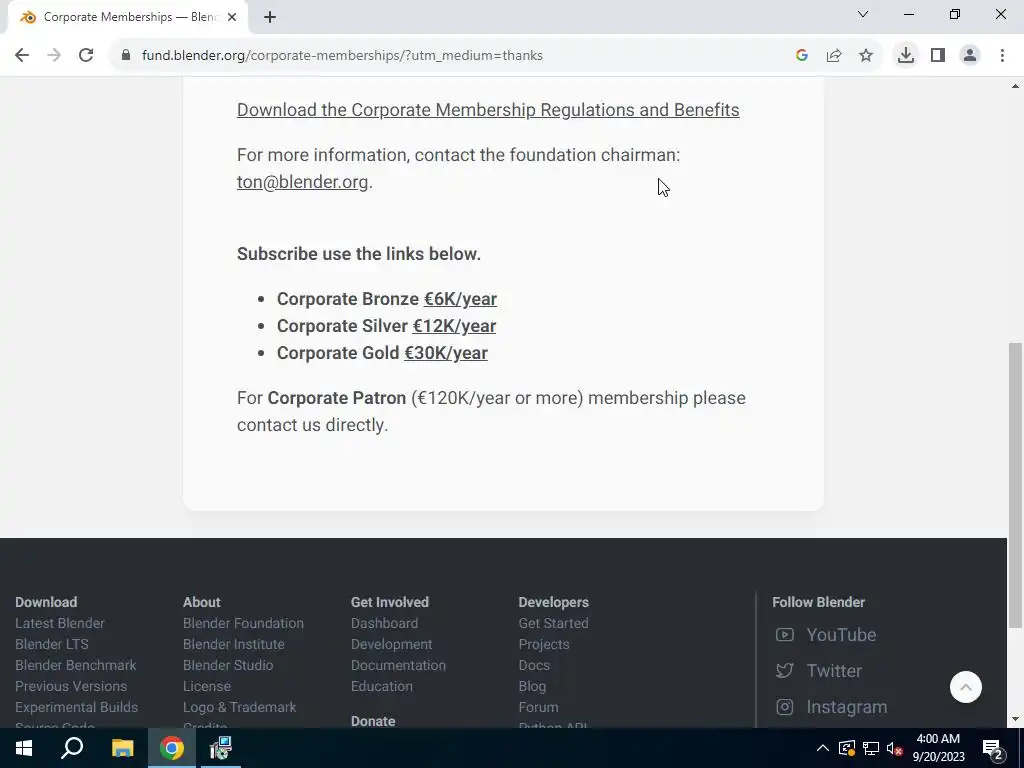This screenshot has height=768, width=1024.
Task: Click Chrome icon in taskbar
Action: pyautogui.click(x=172, y=748)
